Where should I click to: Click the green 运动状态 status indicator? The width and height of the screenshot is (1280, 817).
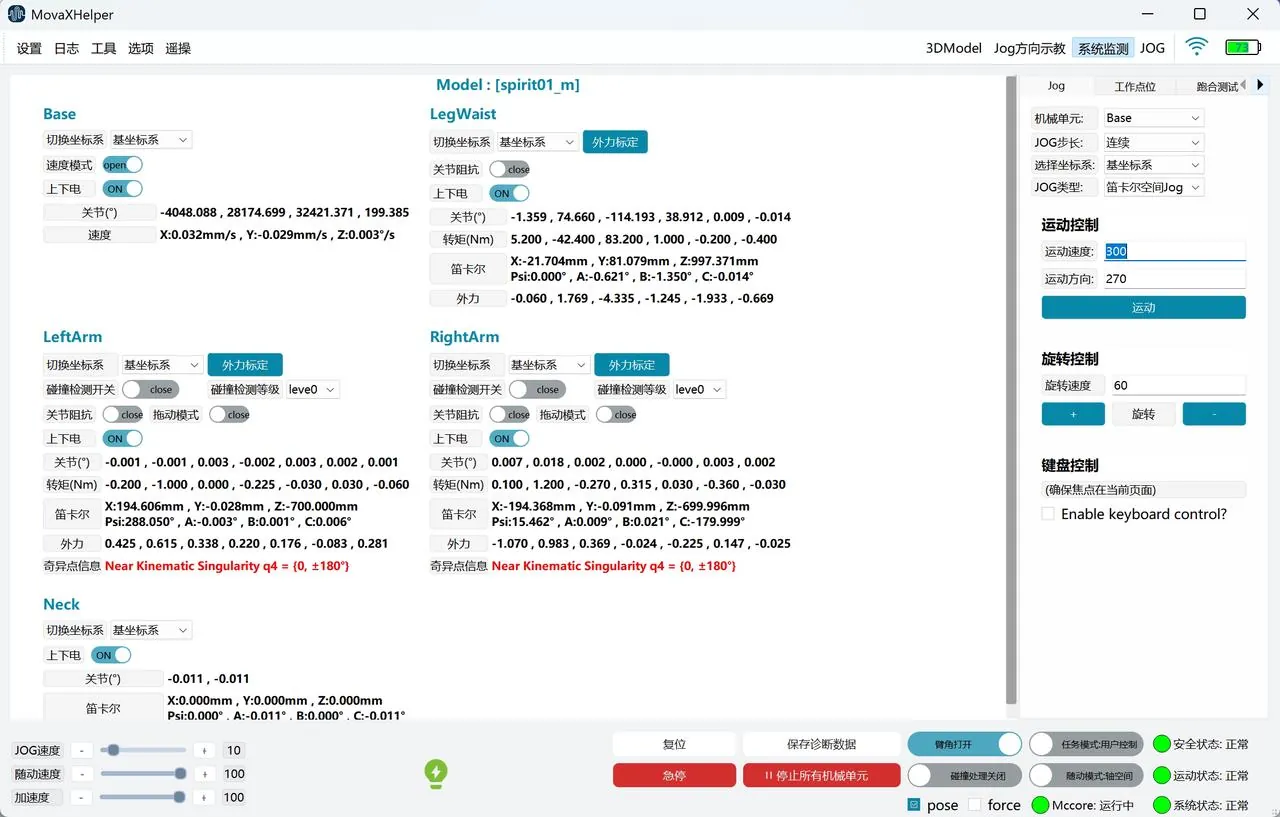pos(1161,775)
